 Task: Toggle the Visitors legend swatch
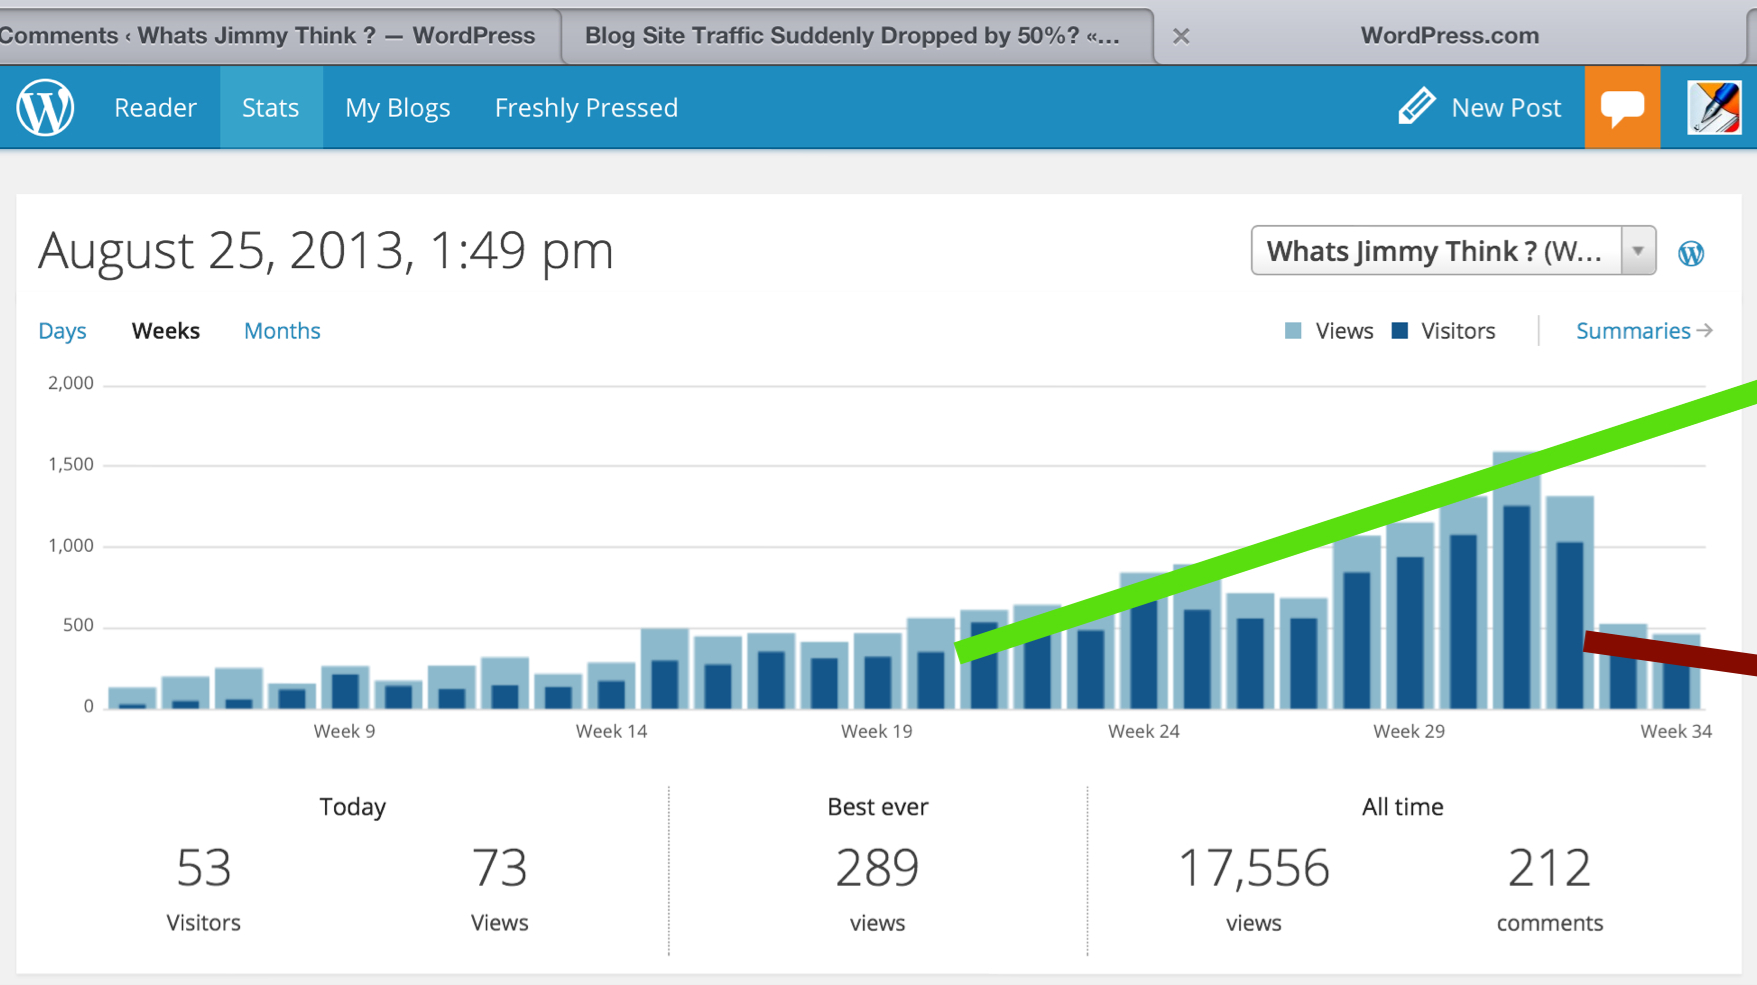[x=1400, y=331]
